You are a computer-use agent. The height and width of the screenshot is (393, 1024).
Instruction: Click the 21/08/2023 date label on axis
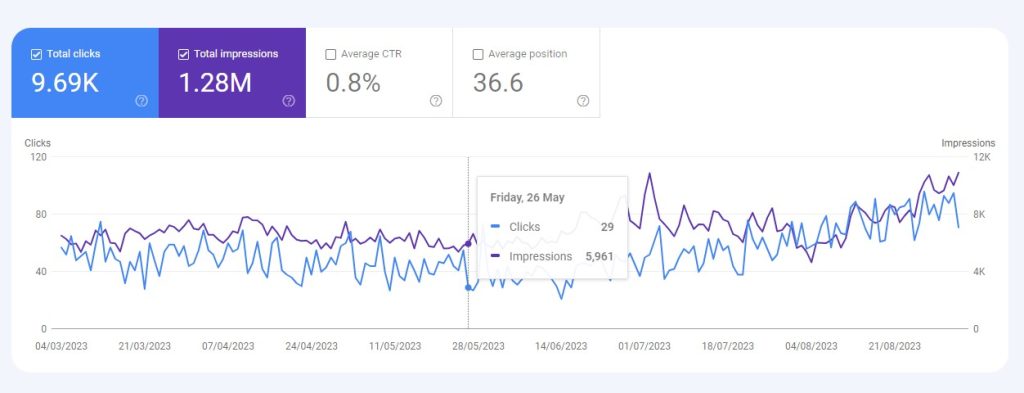[895, 346]
